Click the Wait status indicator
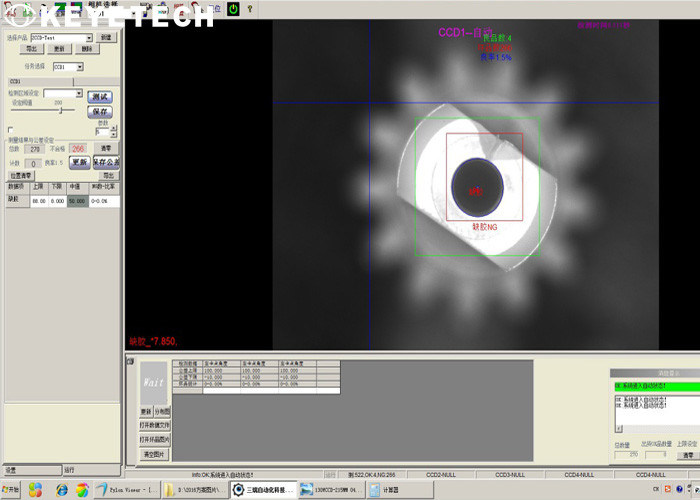 (153, 381)
